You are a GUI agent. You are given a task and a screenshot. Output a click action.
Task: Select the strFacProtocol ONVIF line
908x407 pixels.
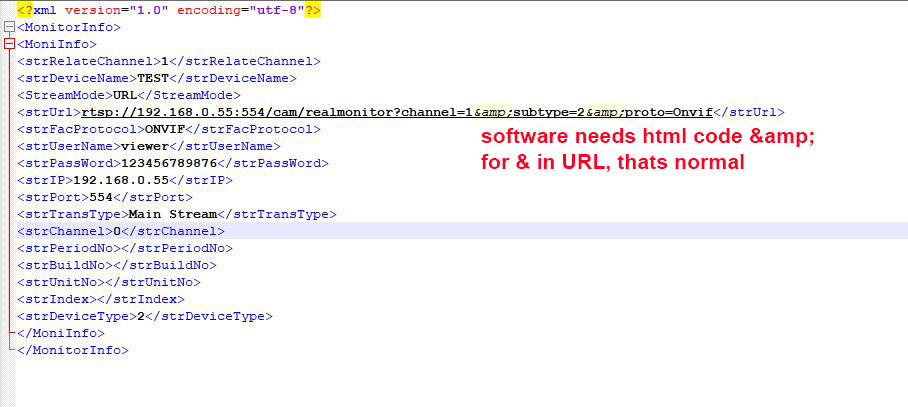point(168,129)
